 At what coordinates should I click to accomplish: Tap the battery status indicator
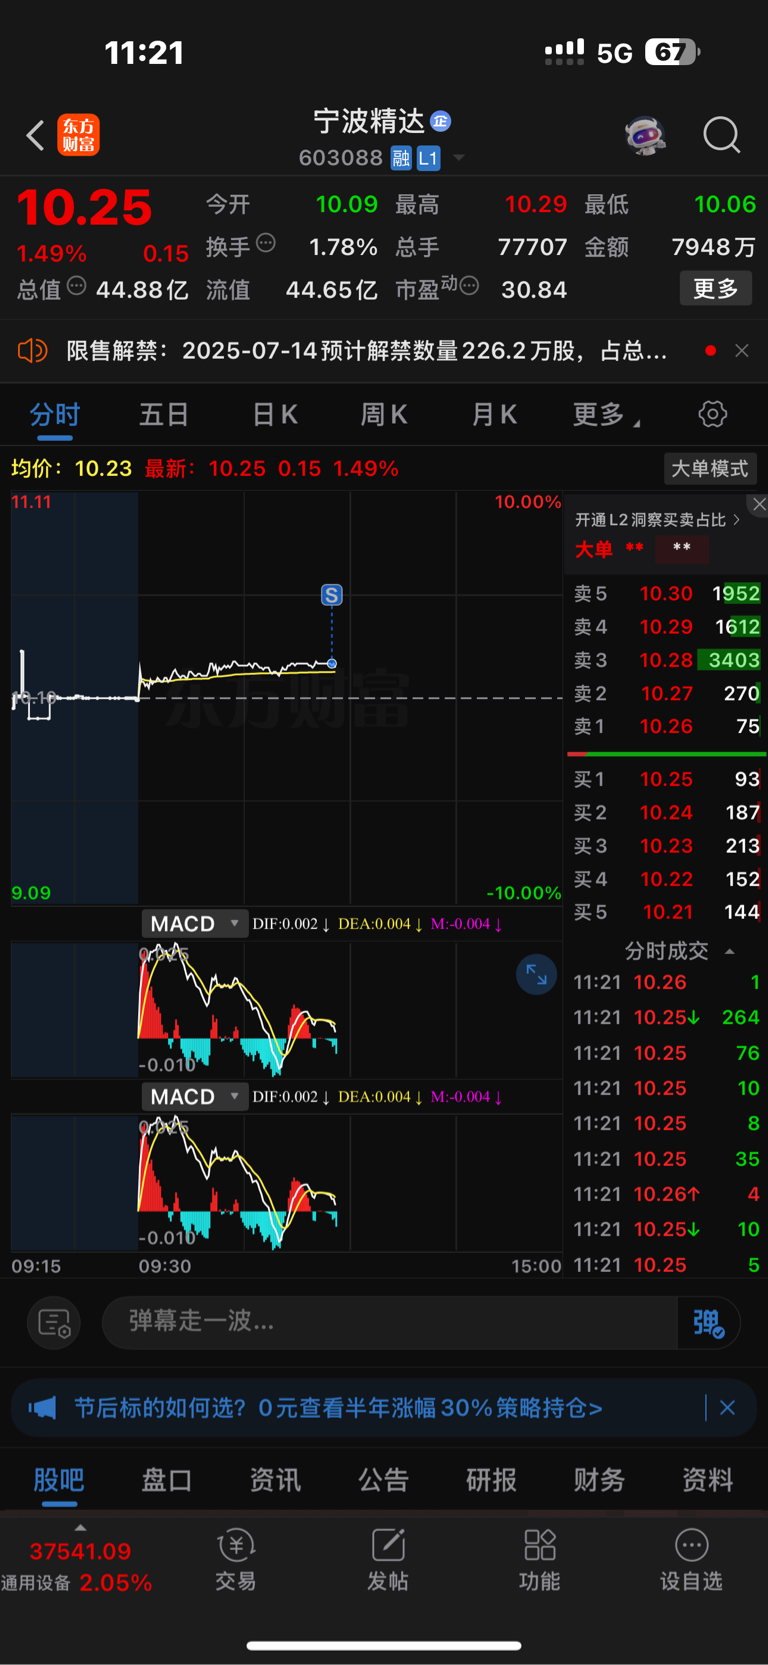[671, 52]
